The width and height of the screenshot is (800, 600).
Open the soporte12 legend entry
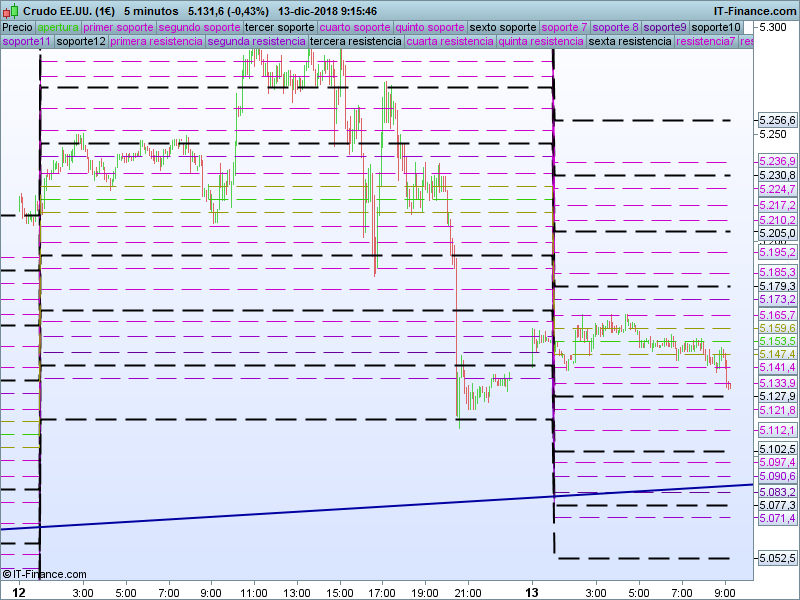(x=81, y=41)
